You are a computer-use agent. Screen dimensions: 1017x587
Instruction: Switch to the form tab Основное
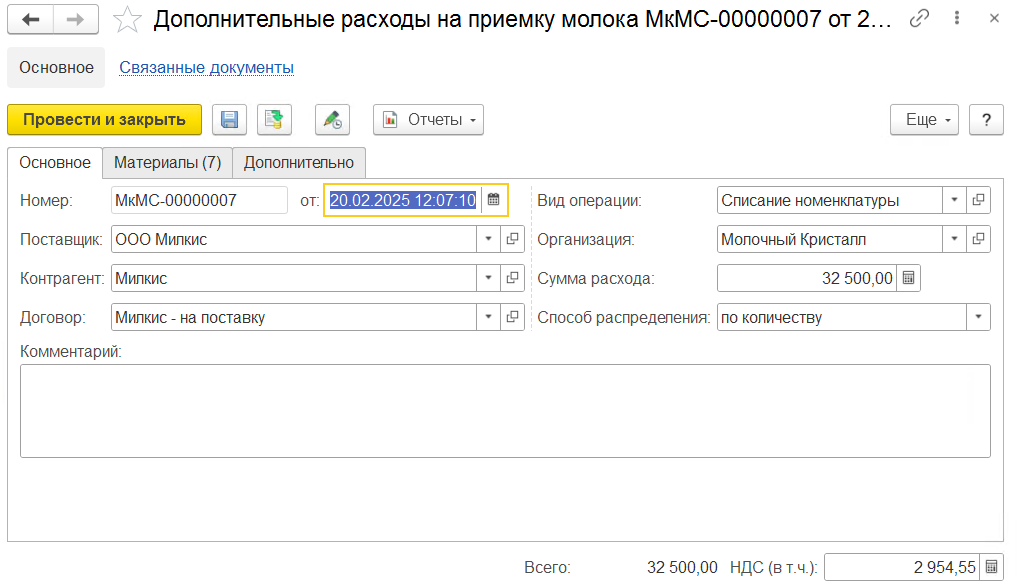click(x=55, y=163)
